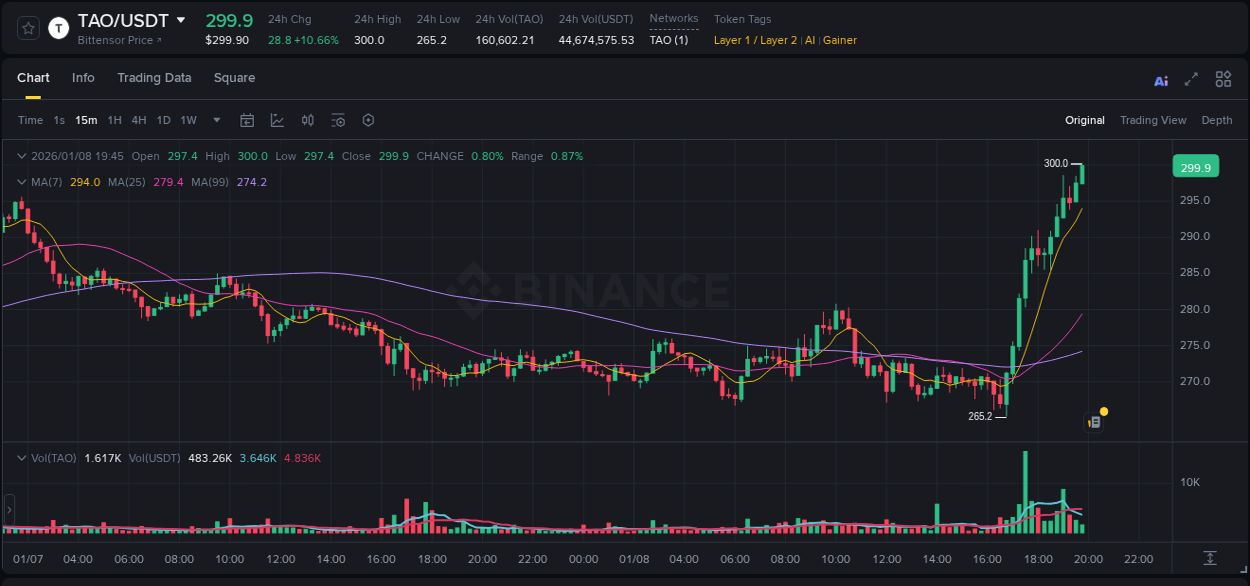Select the chart style tool

[x=277, y=120]
